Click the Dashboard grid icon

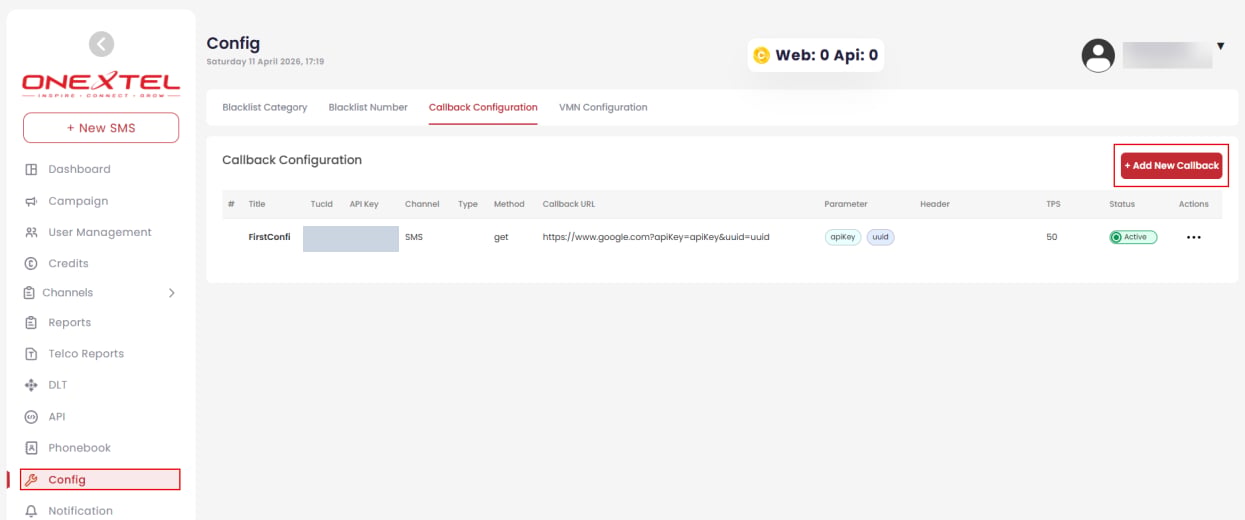31,170
